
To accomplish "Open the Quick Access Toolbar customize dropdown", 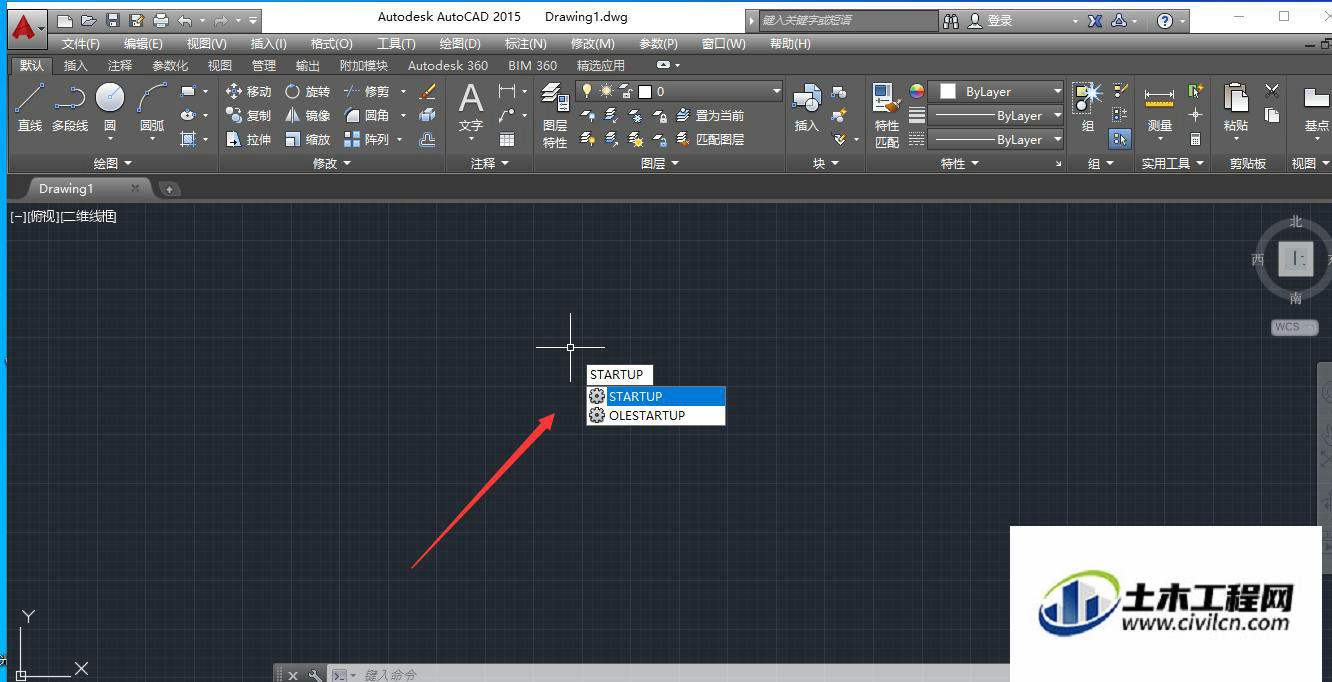I will tap(253, 20).
